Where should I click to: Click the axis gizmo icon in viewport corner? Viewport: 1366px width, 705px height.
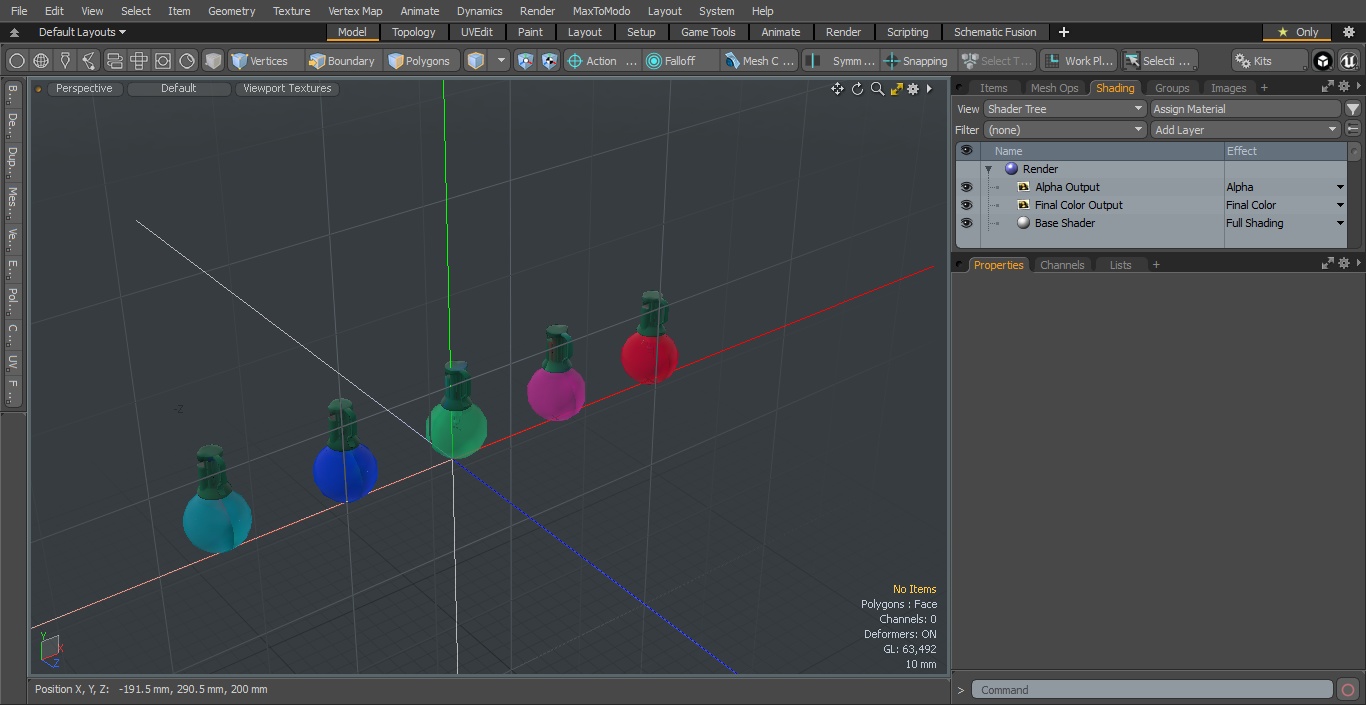49,650
